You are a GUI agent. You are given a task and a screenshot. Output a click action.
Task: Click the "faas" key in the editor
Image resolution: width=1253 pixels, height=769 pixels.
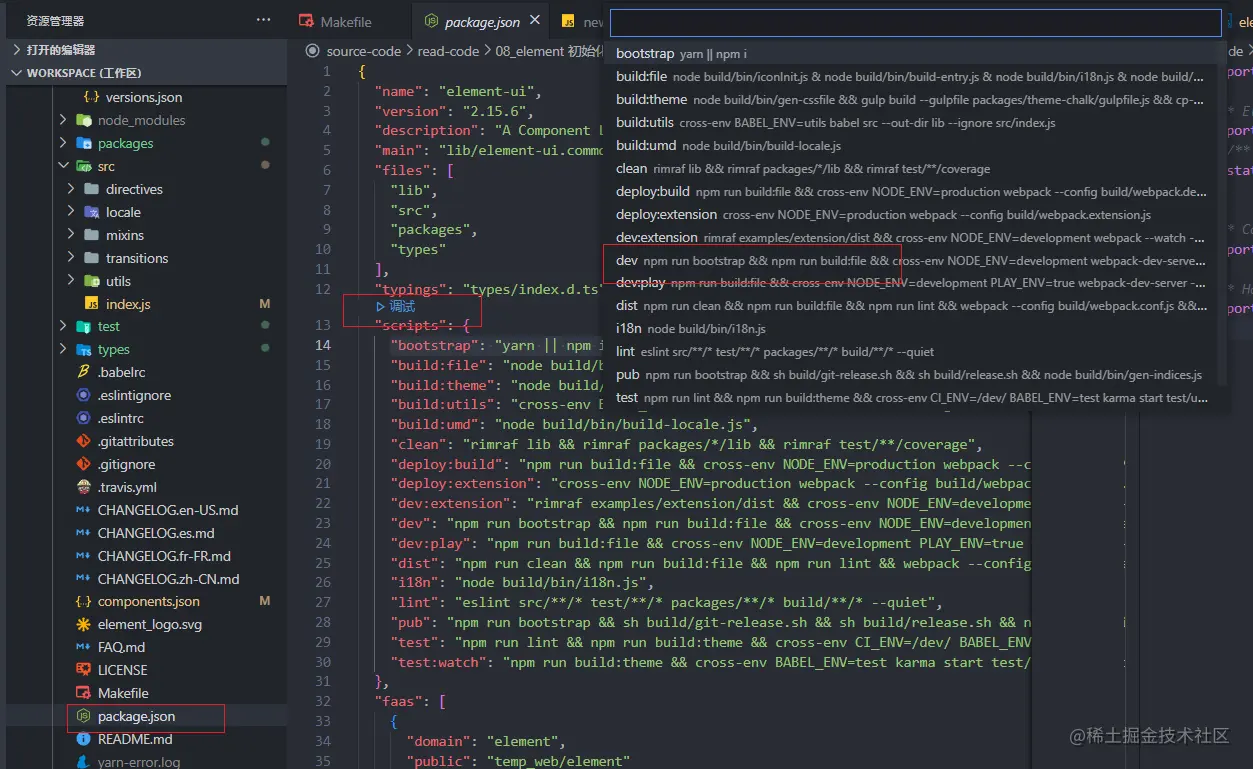click(x=399, y=701)
